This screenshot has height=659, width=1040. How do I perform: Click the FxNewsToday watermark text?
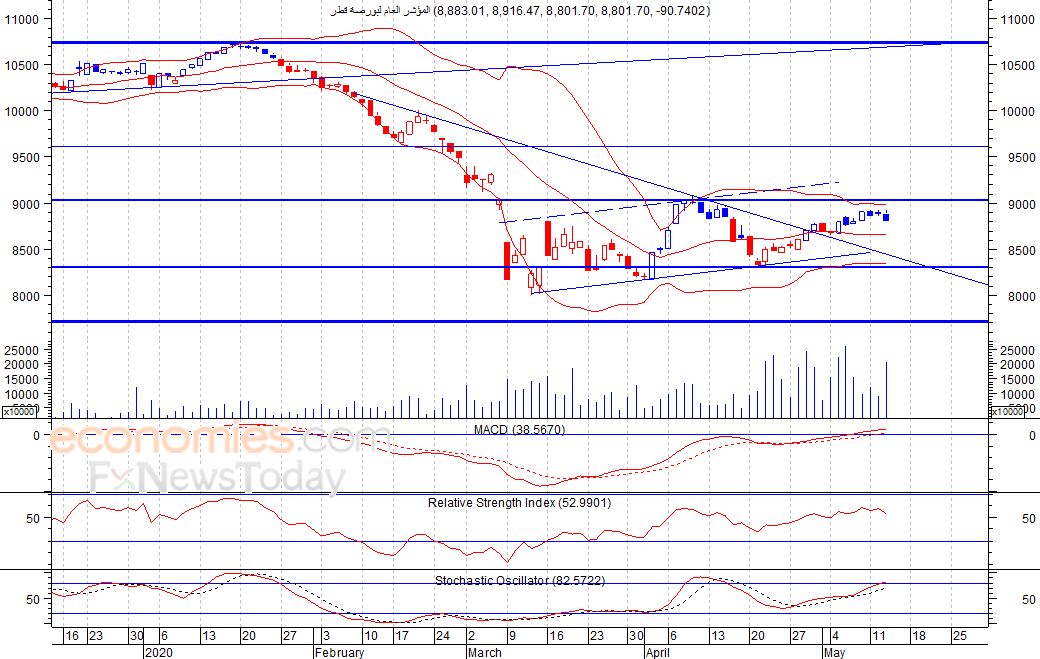[x=218, y=477]
